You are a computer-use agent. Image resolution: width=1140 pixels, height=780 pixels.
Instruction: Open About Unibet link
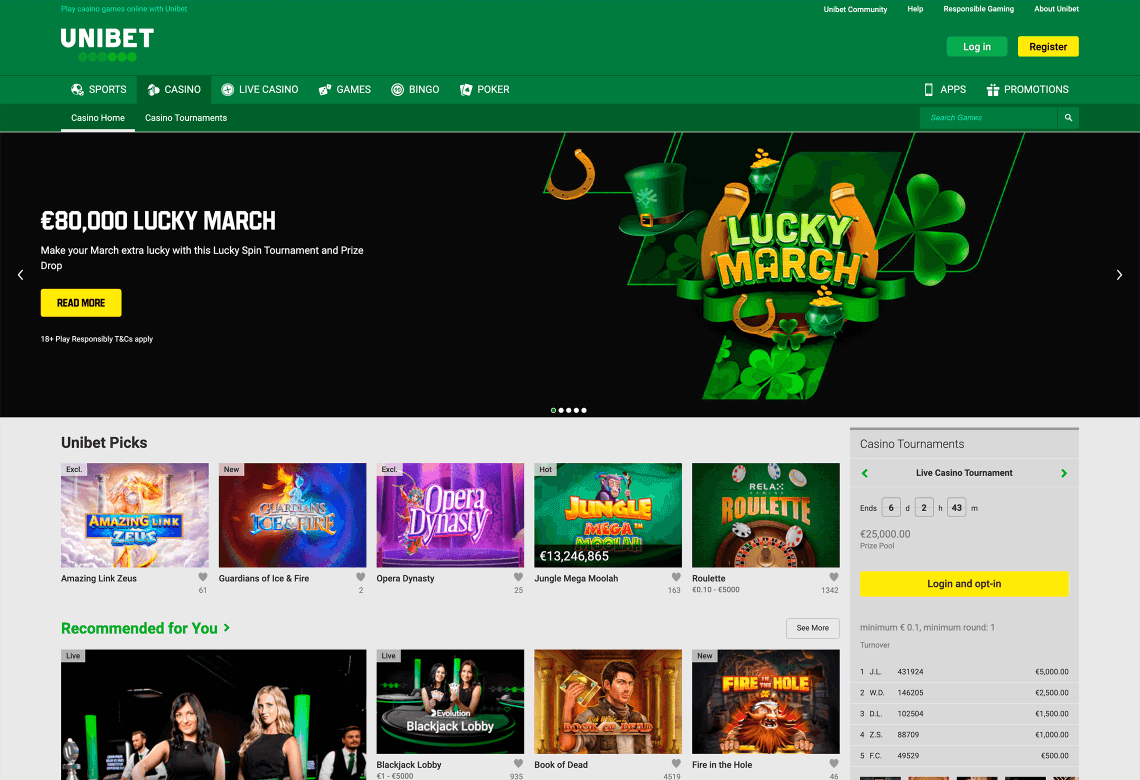1056,9
